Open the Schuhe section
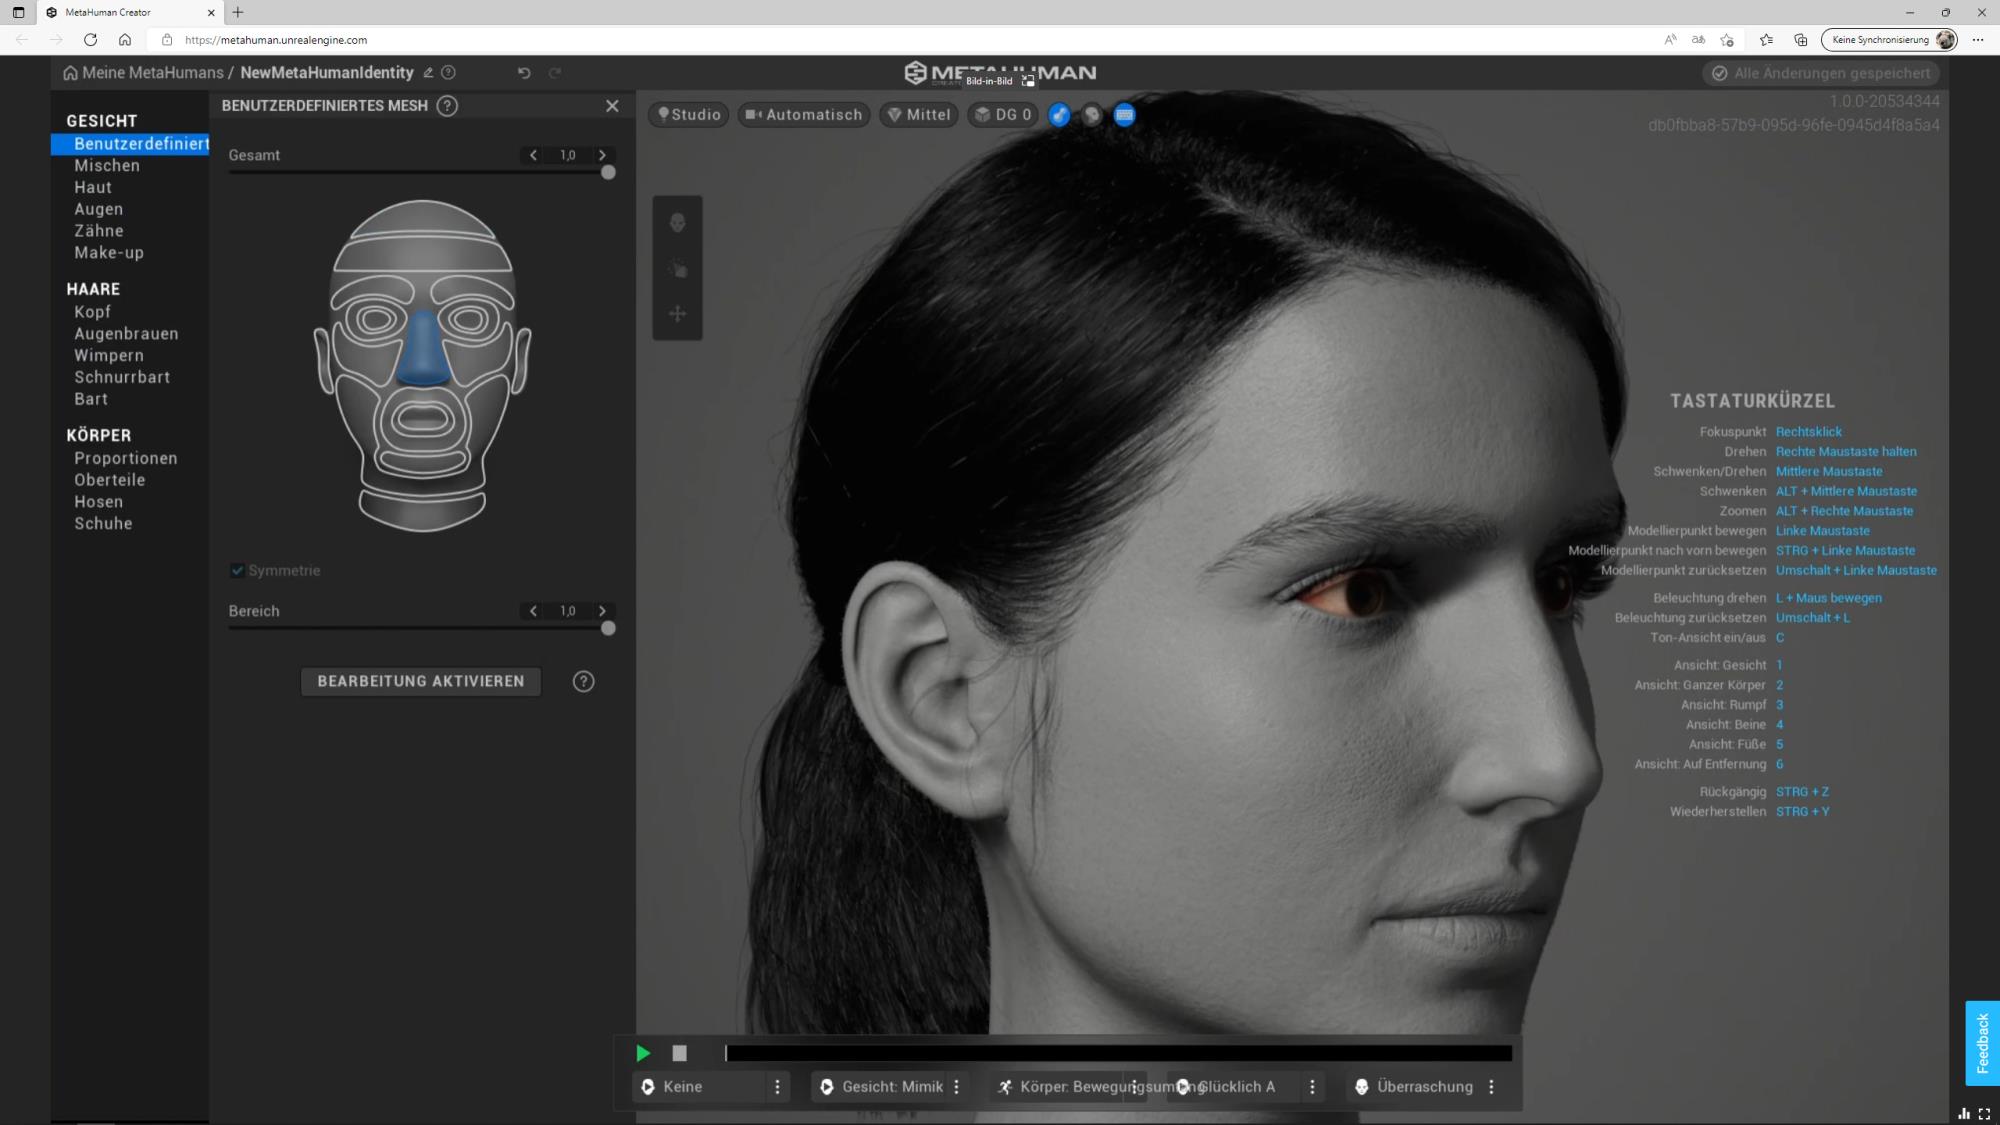Image resolution: width=2000 pixels, height=1125 pixels. [103, 524]
